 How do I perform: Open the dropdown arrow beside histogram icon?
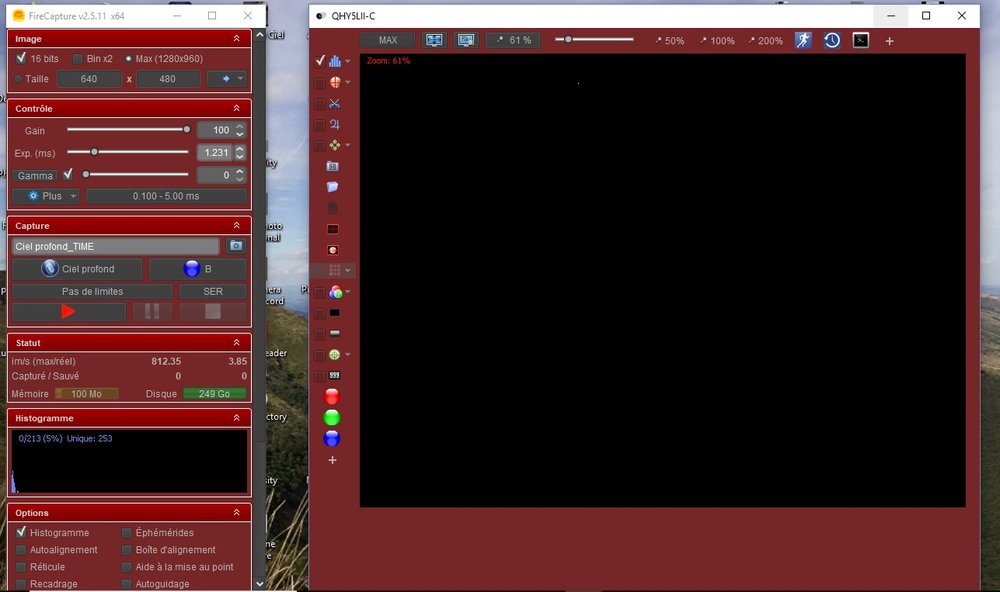click(348, 61)
